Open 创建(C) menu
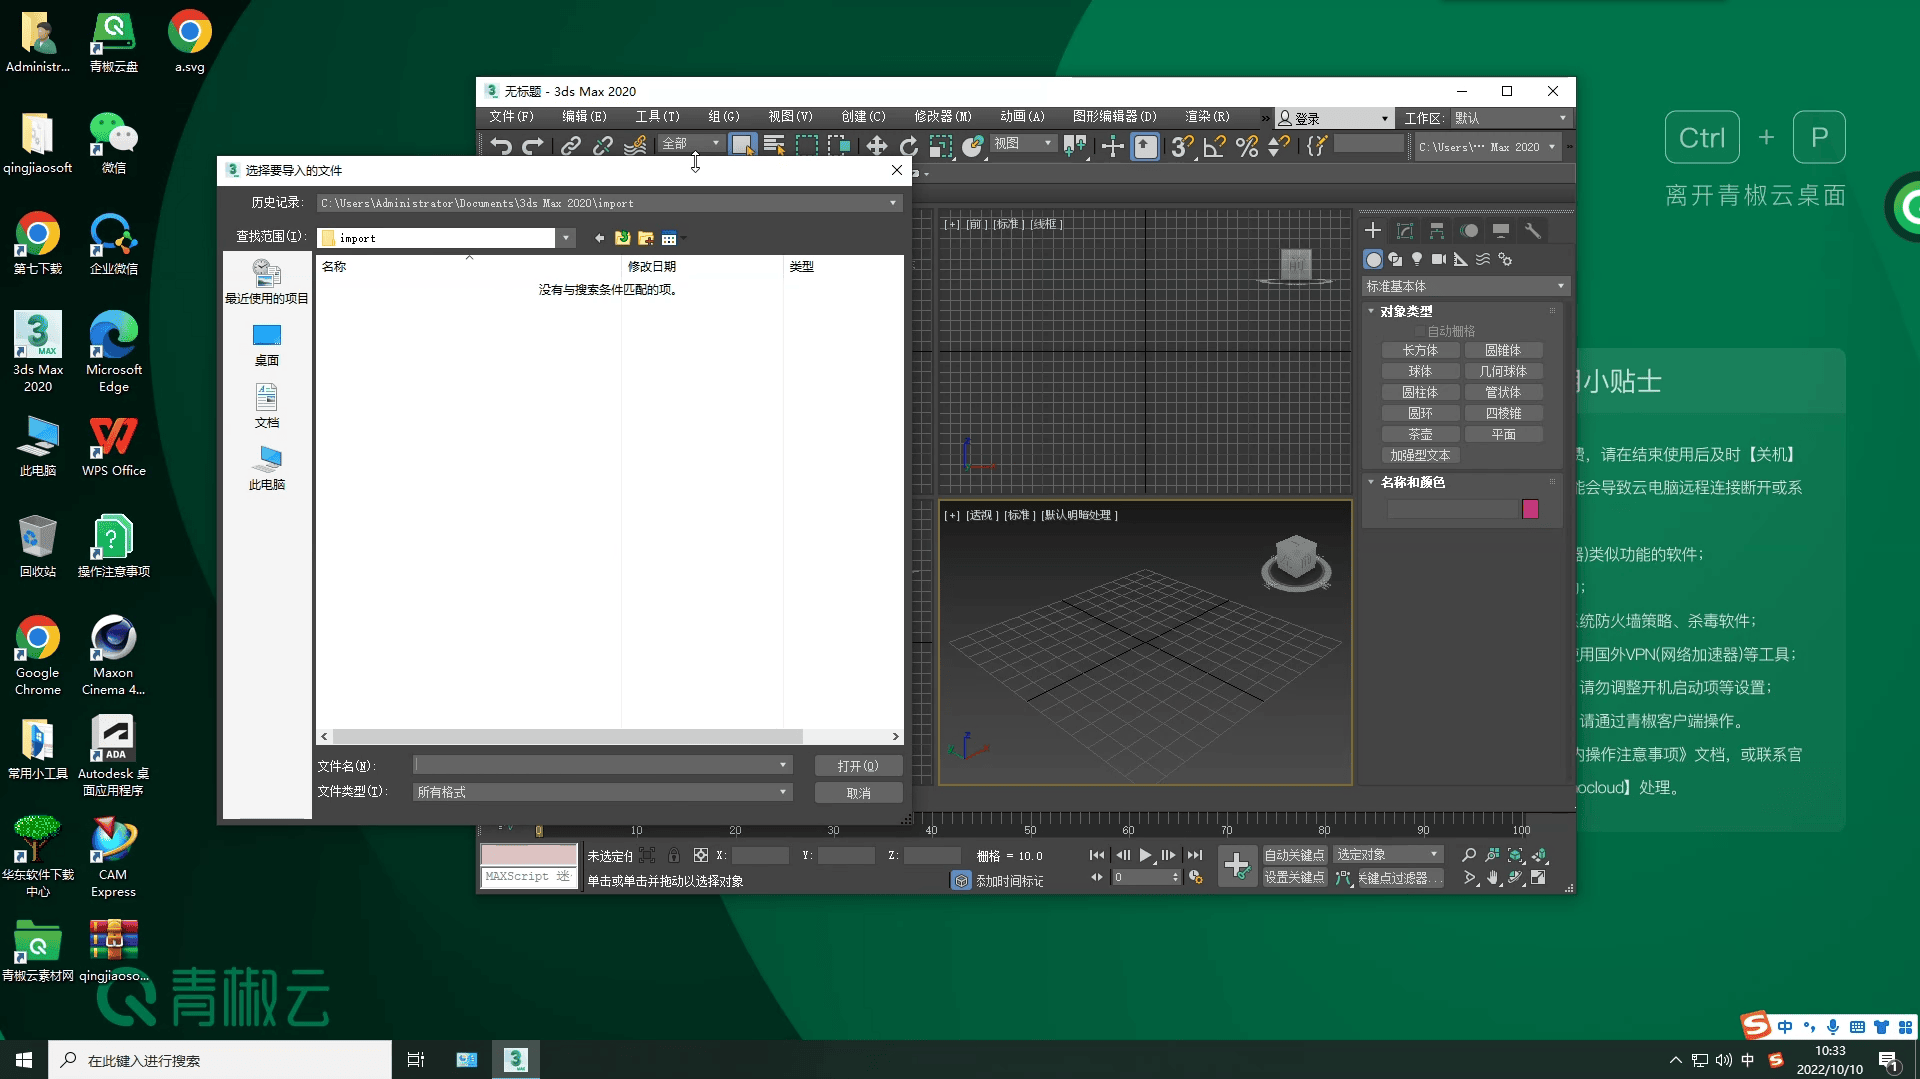 [863, 117]
